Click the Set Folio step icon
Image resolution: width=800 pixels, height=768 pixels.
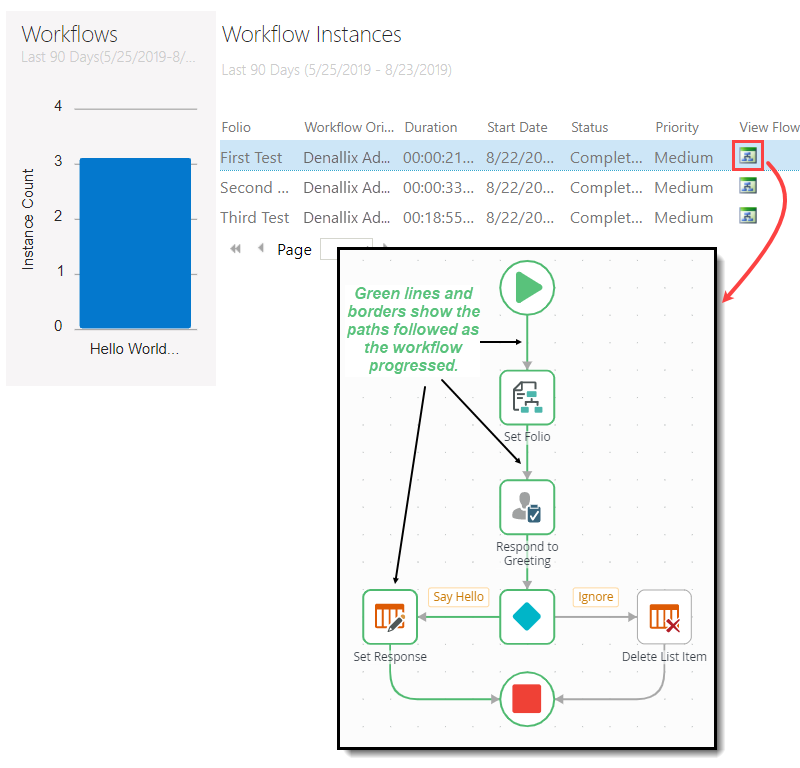[526, 397]
